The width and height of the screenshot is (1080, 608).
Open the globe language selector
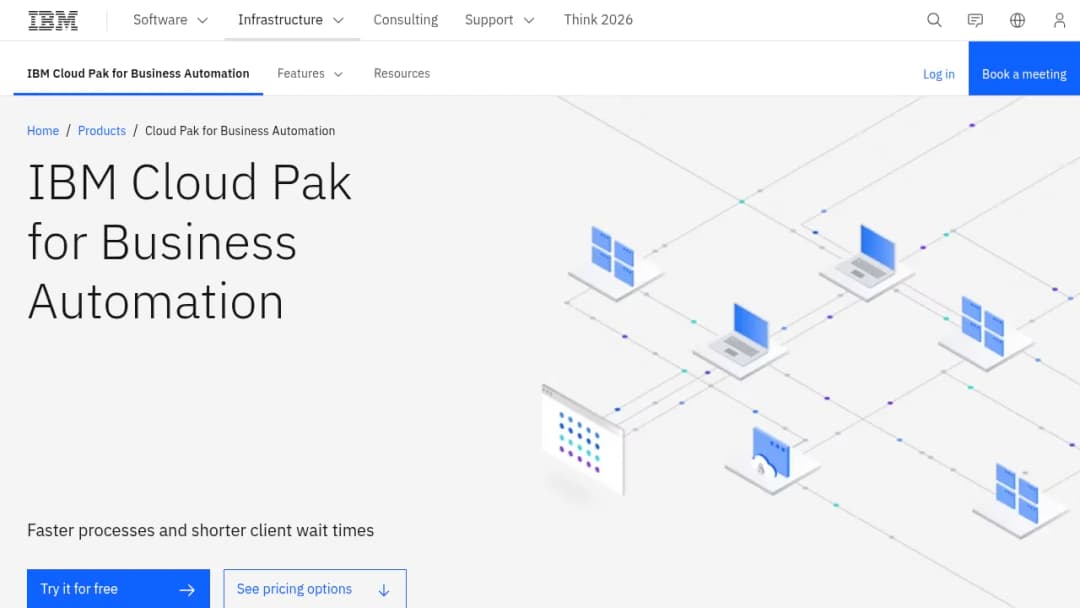(x=1017, y=20)
